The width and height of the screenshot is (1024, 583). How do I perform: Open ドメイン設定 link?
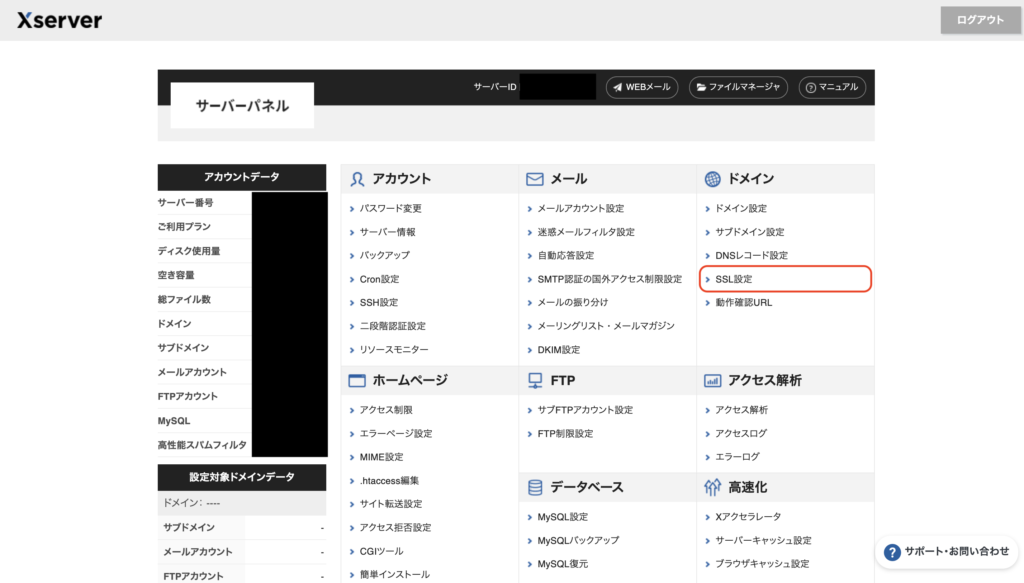[741, 208]
